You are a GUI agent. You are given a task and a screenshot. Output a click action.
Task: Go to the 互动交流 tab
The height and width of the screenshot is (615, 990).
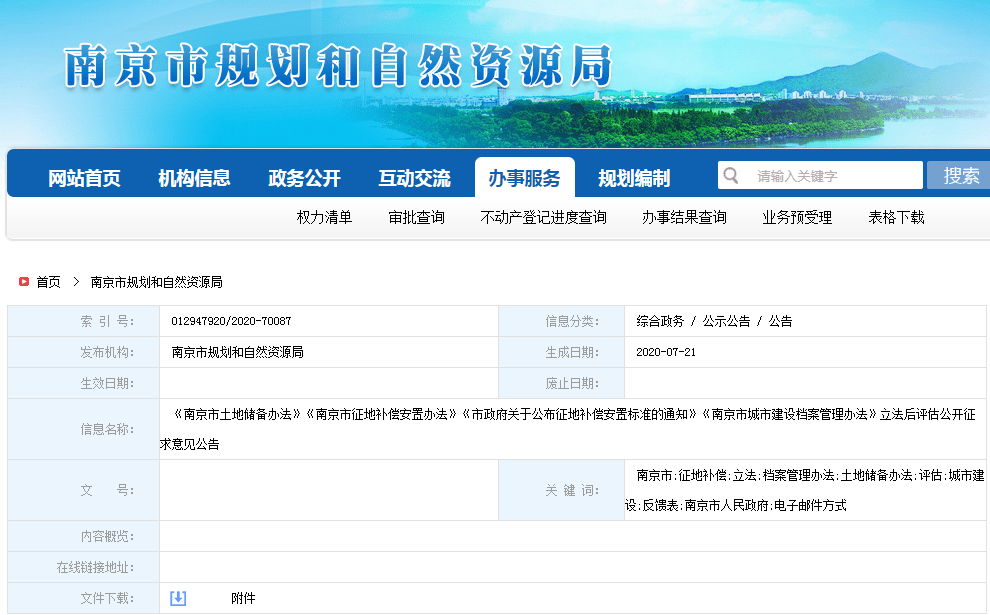point(414,178)
